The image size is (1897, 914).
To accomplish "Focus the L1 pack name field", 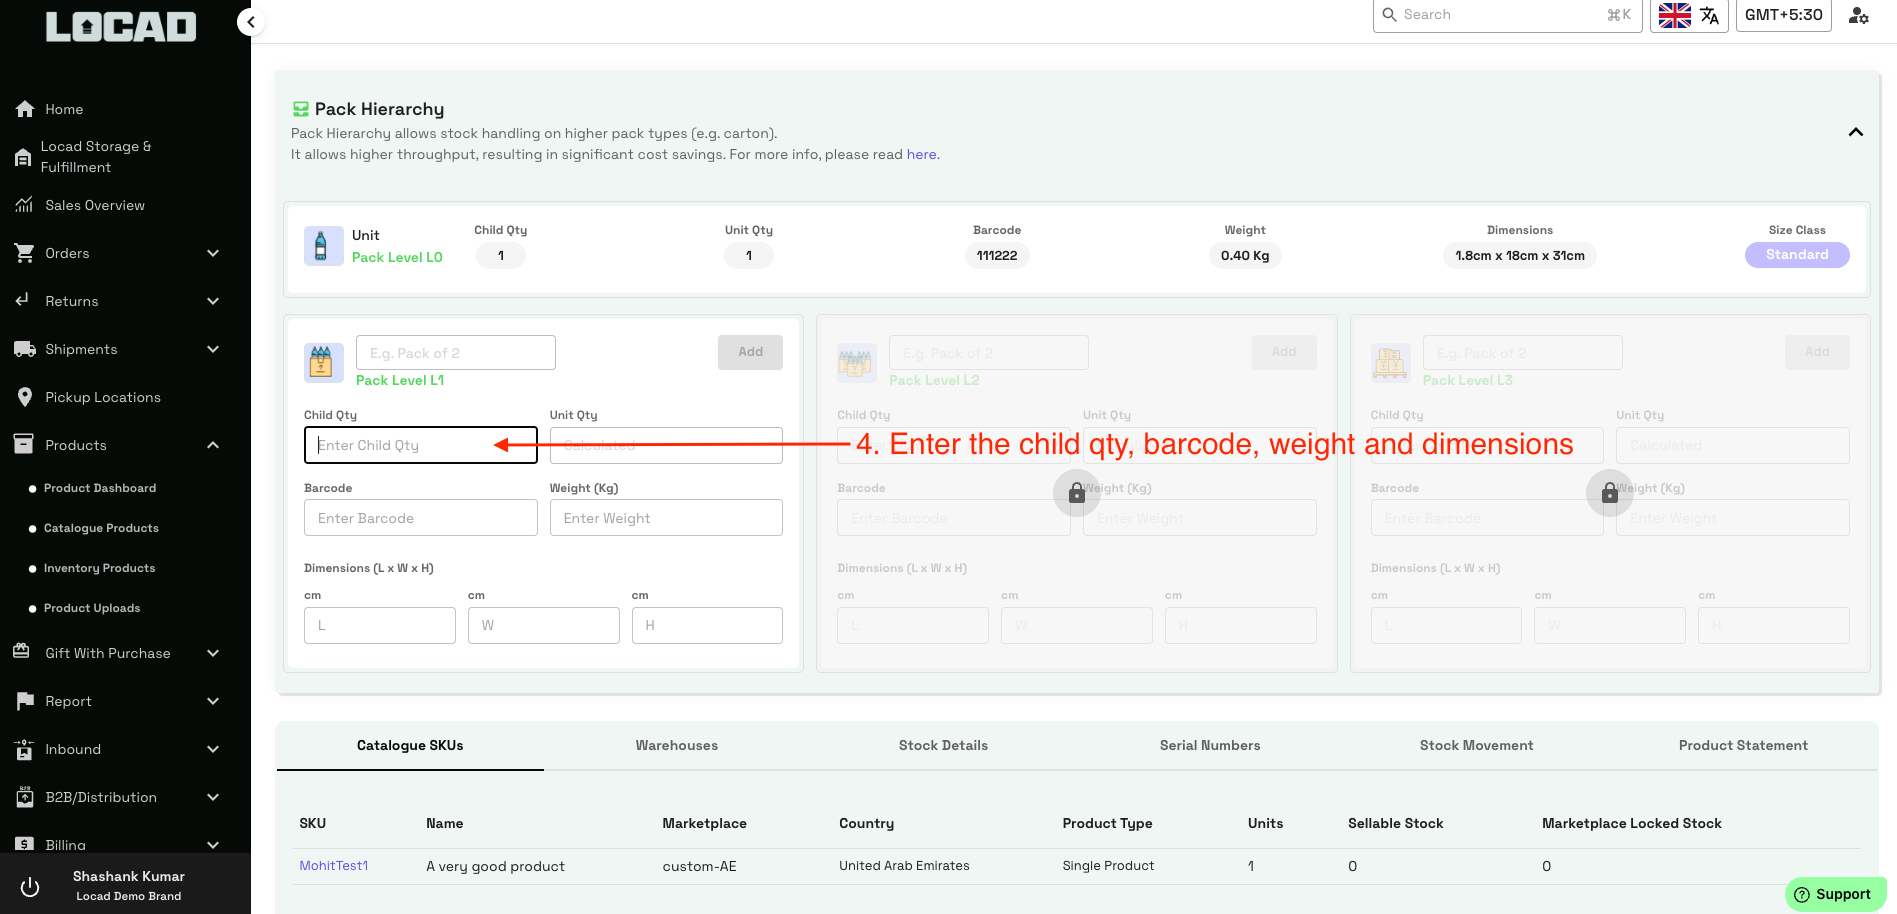I will pyautogui.click(x=456, y=353).
